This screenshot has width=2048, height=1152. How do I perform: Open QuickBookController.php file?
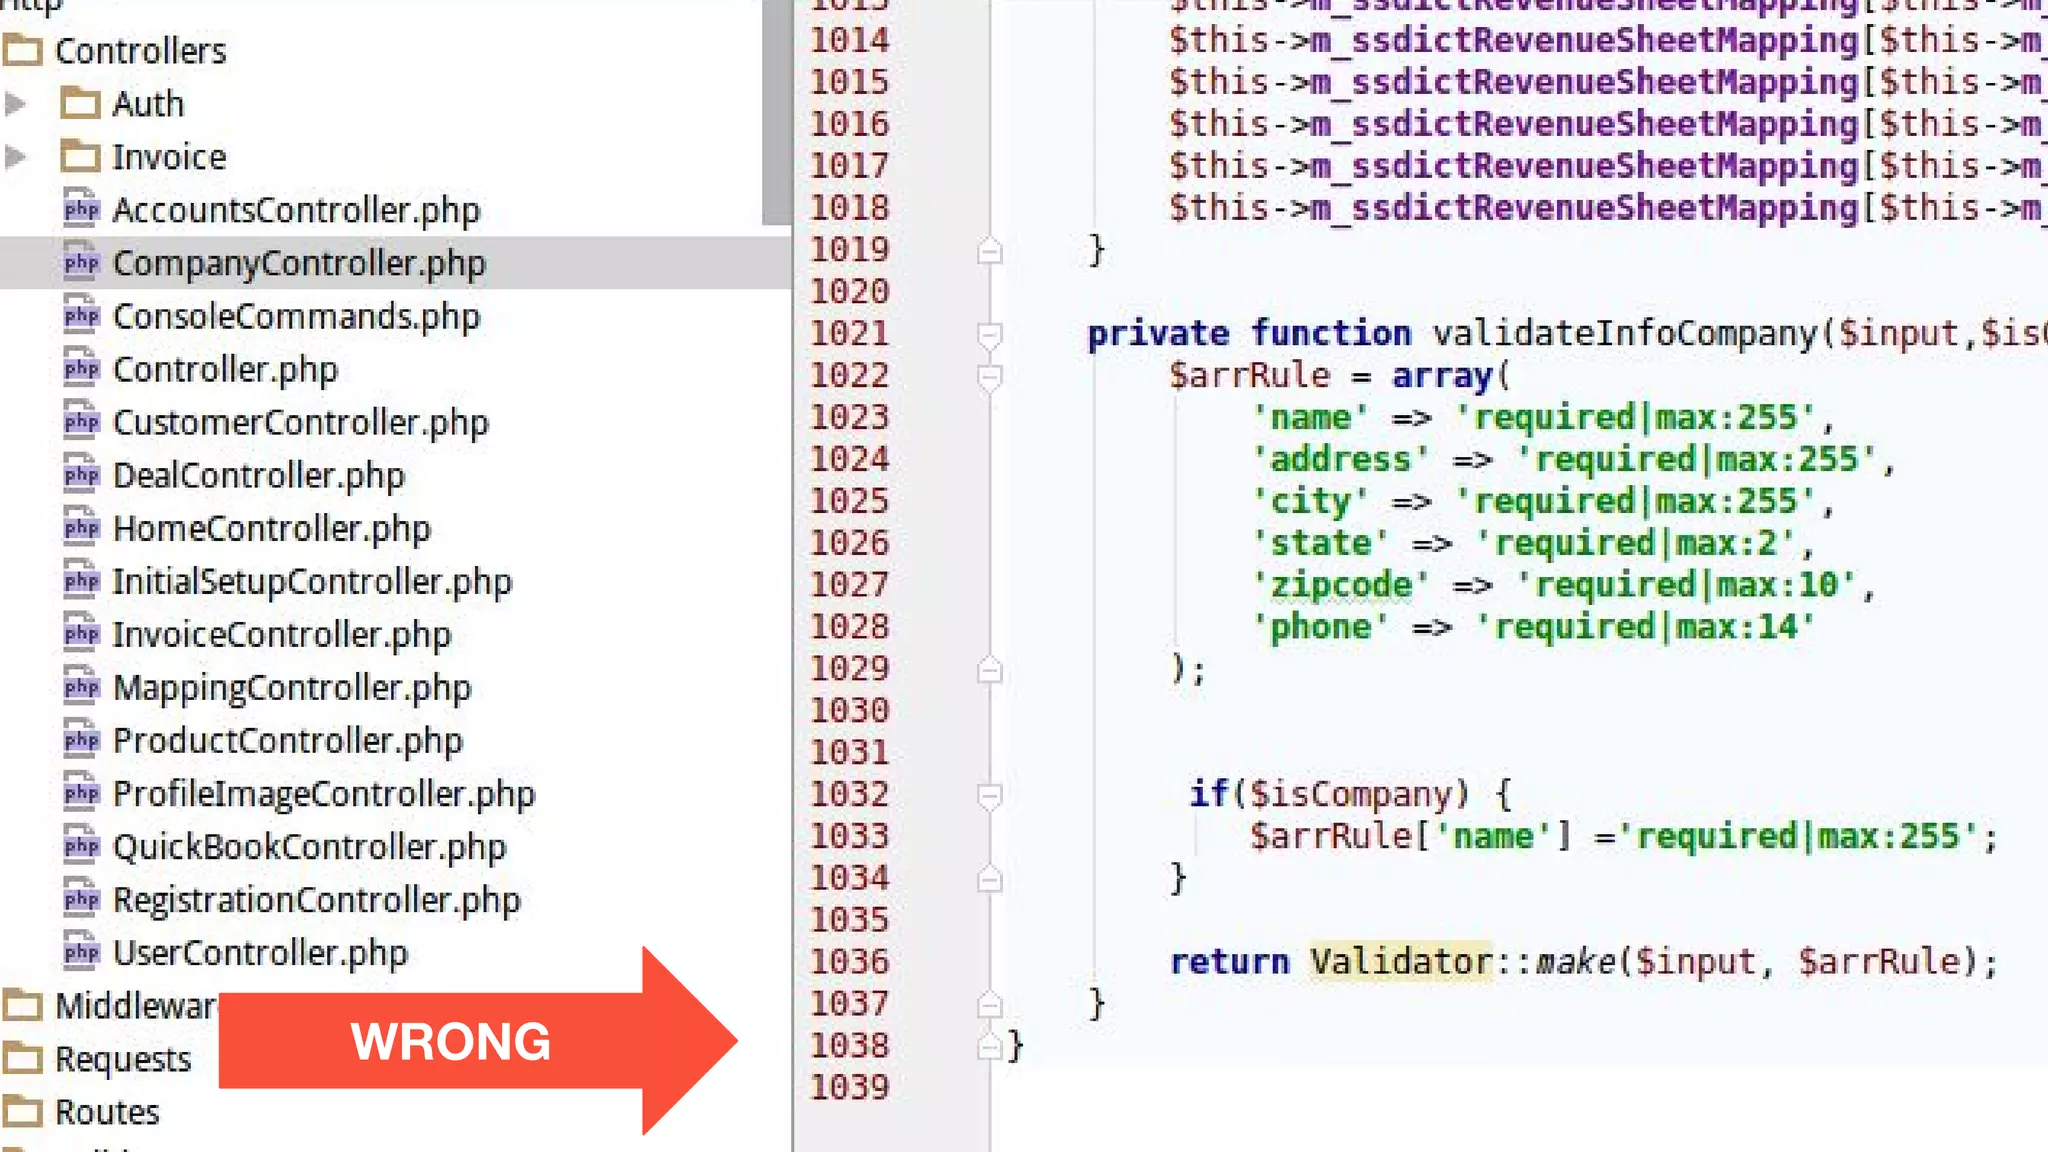309,846
